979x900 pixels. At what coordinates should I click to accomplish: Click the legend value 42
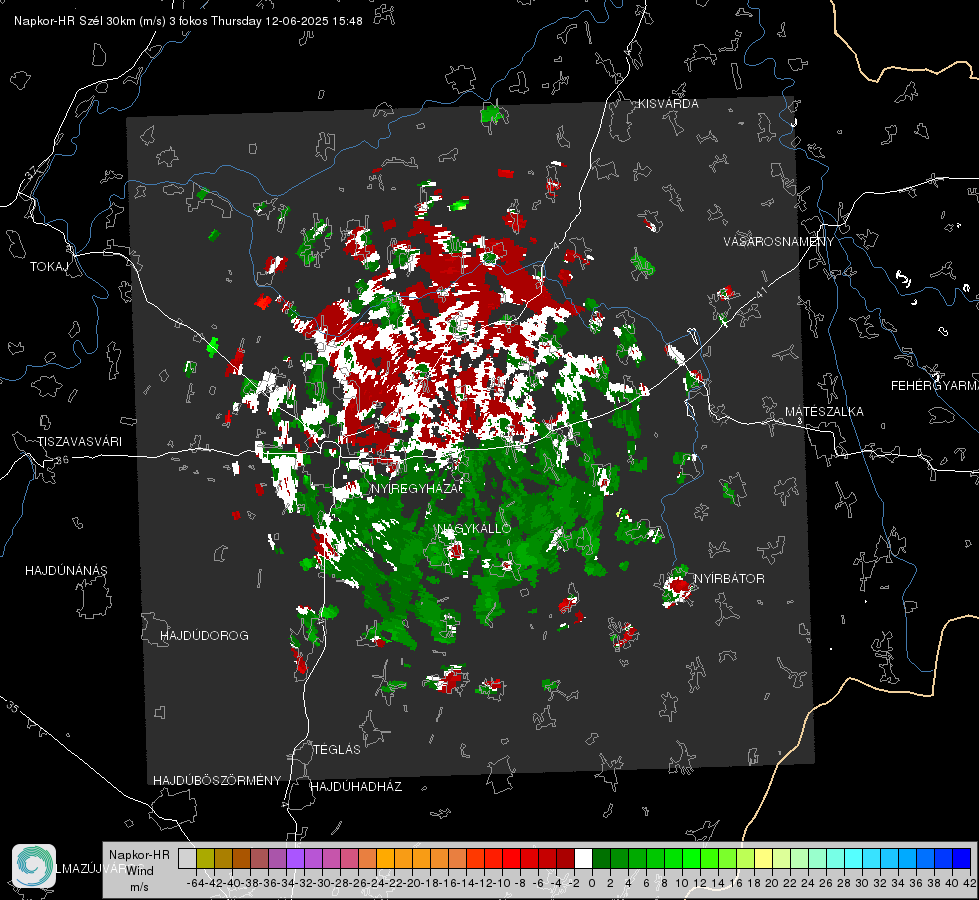[970, 883]
